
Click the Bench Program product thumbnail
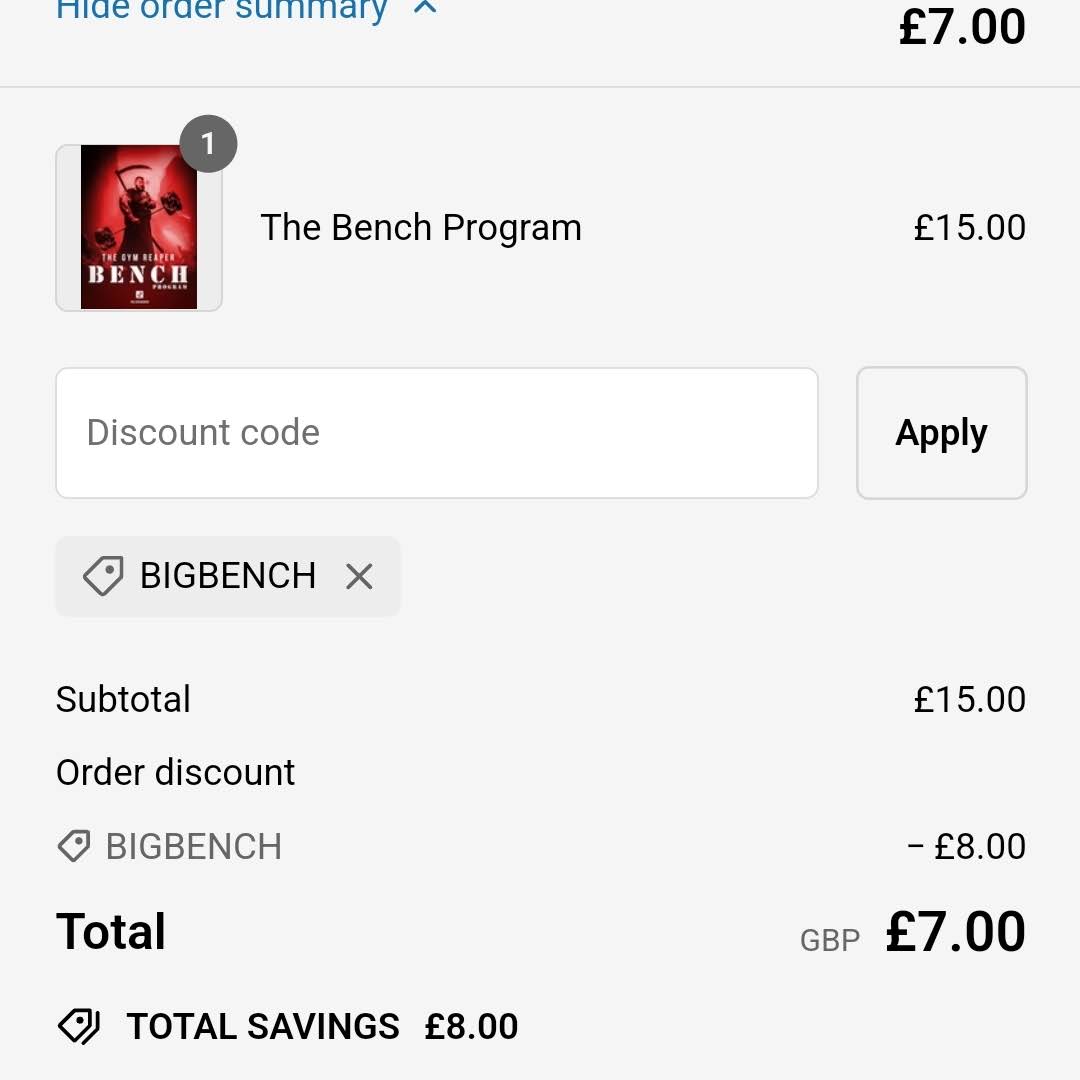coord(139,228)
